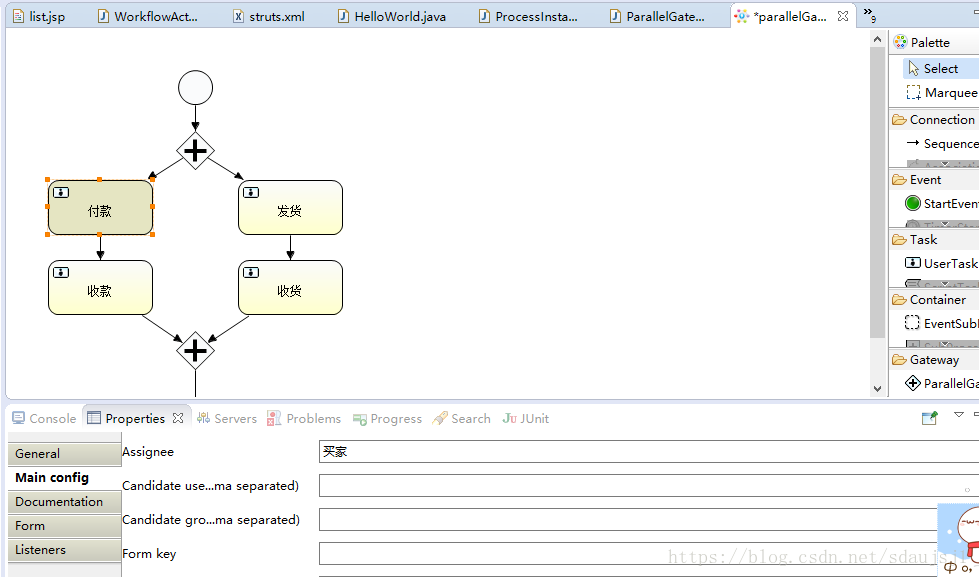
Task: Select the 收货 user task
Action: pyautogui.click(x=290, y=287)
